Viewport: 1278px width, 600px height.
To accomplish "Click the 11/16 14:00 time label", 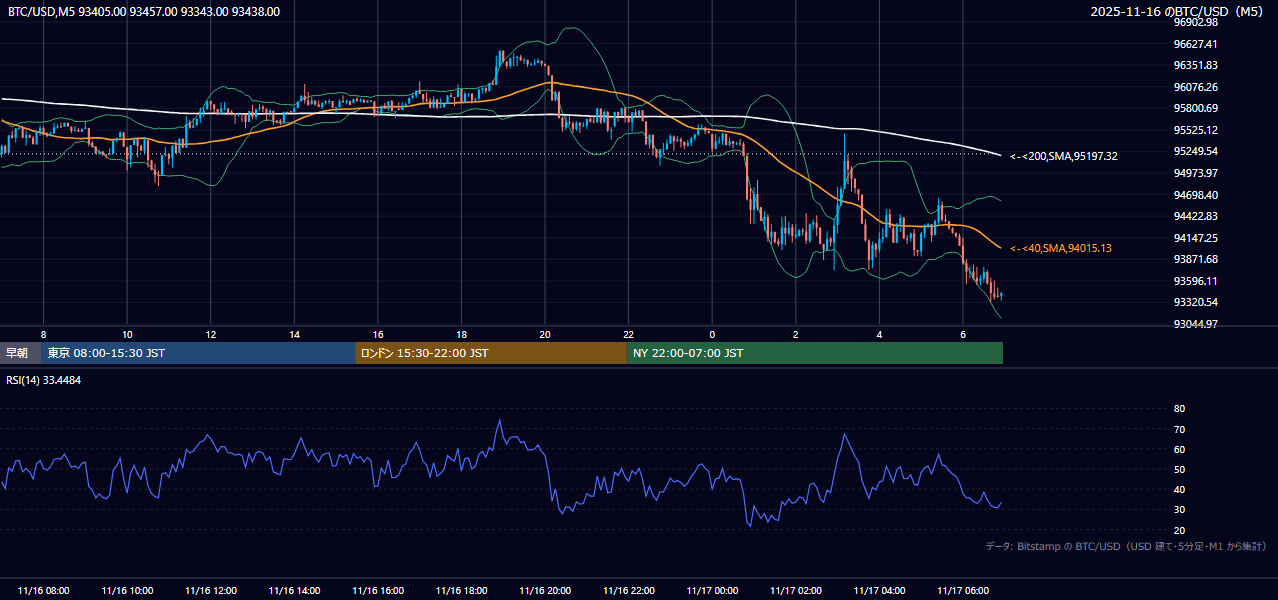I will pyautogui.click(x=294, y=591).
